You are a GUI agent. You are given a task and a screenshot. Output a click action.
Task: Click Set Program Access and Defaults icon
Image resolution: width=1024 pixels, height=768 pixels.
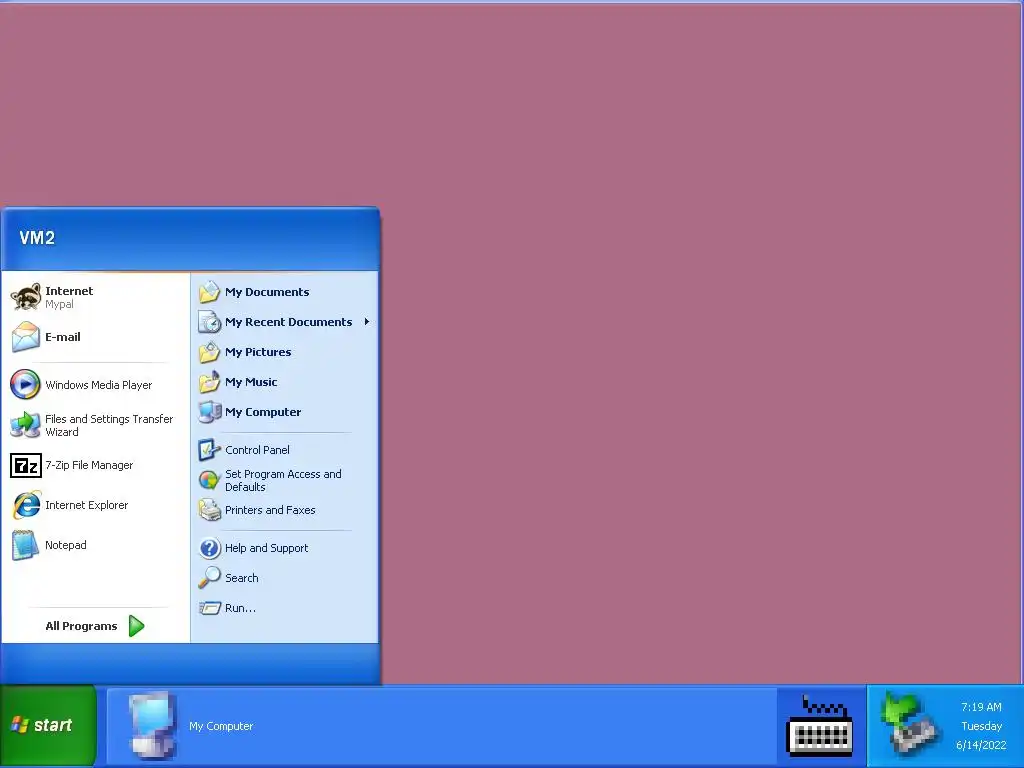click(x=210, y=480)
